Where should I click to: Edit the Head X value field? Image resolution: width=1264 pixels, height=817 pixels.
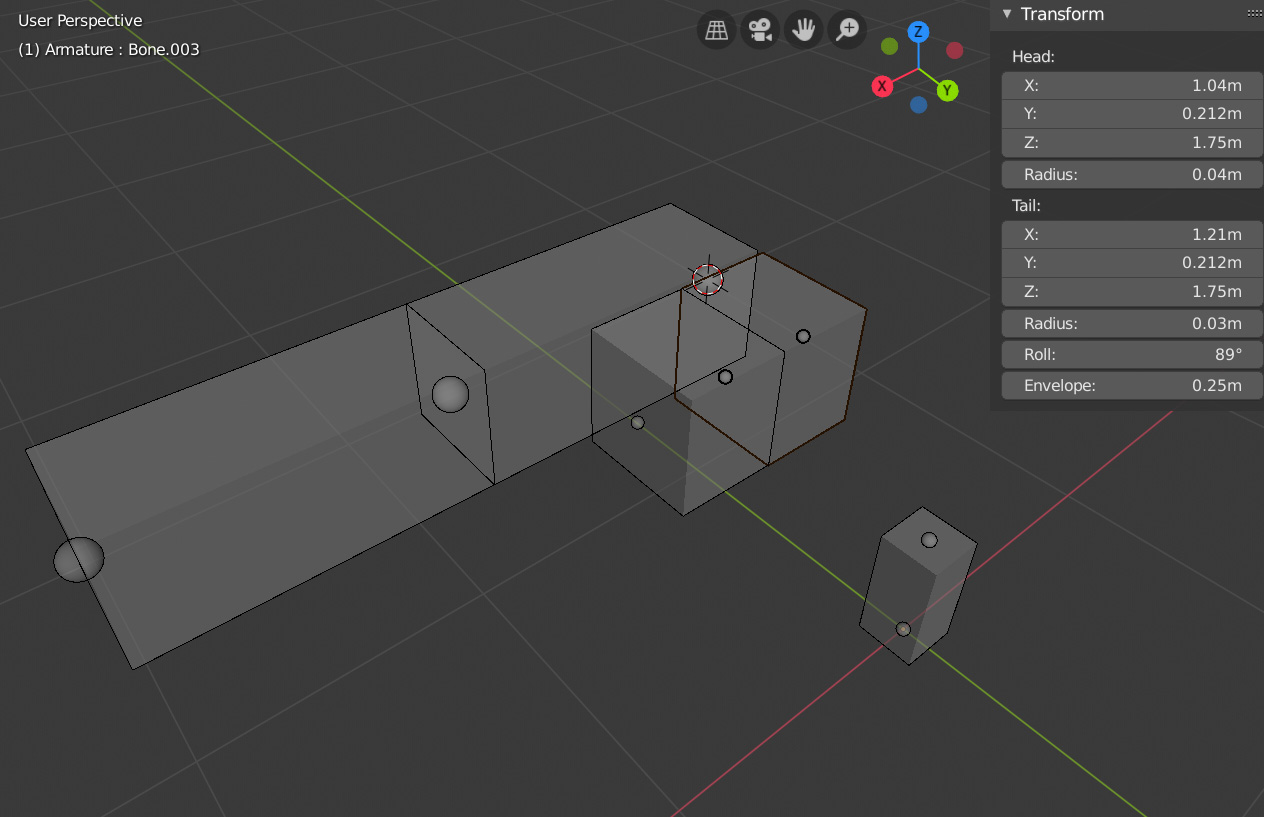[1131, 85]
